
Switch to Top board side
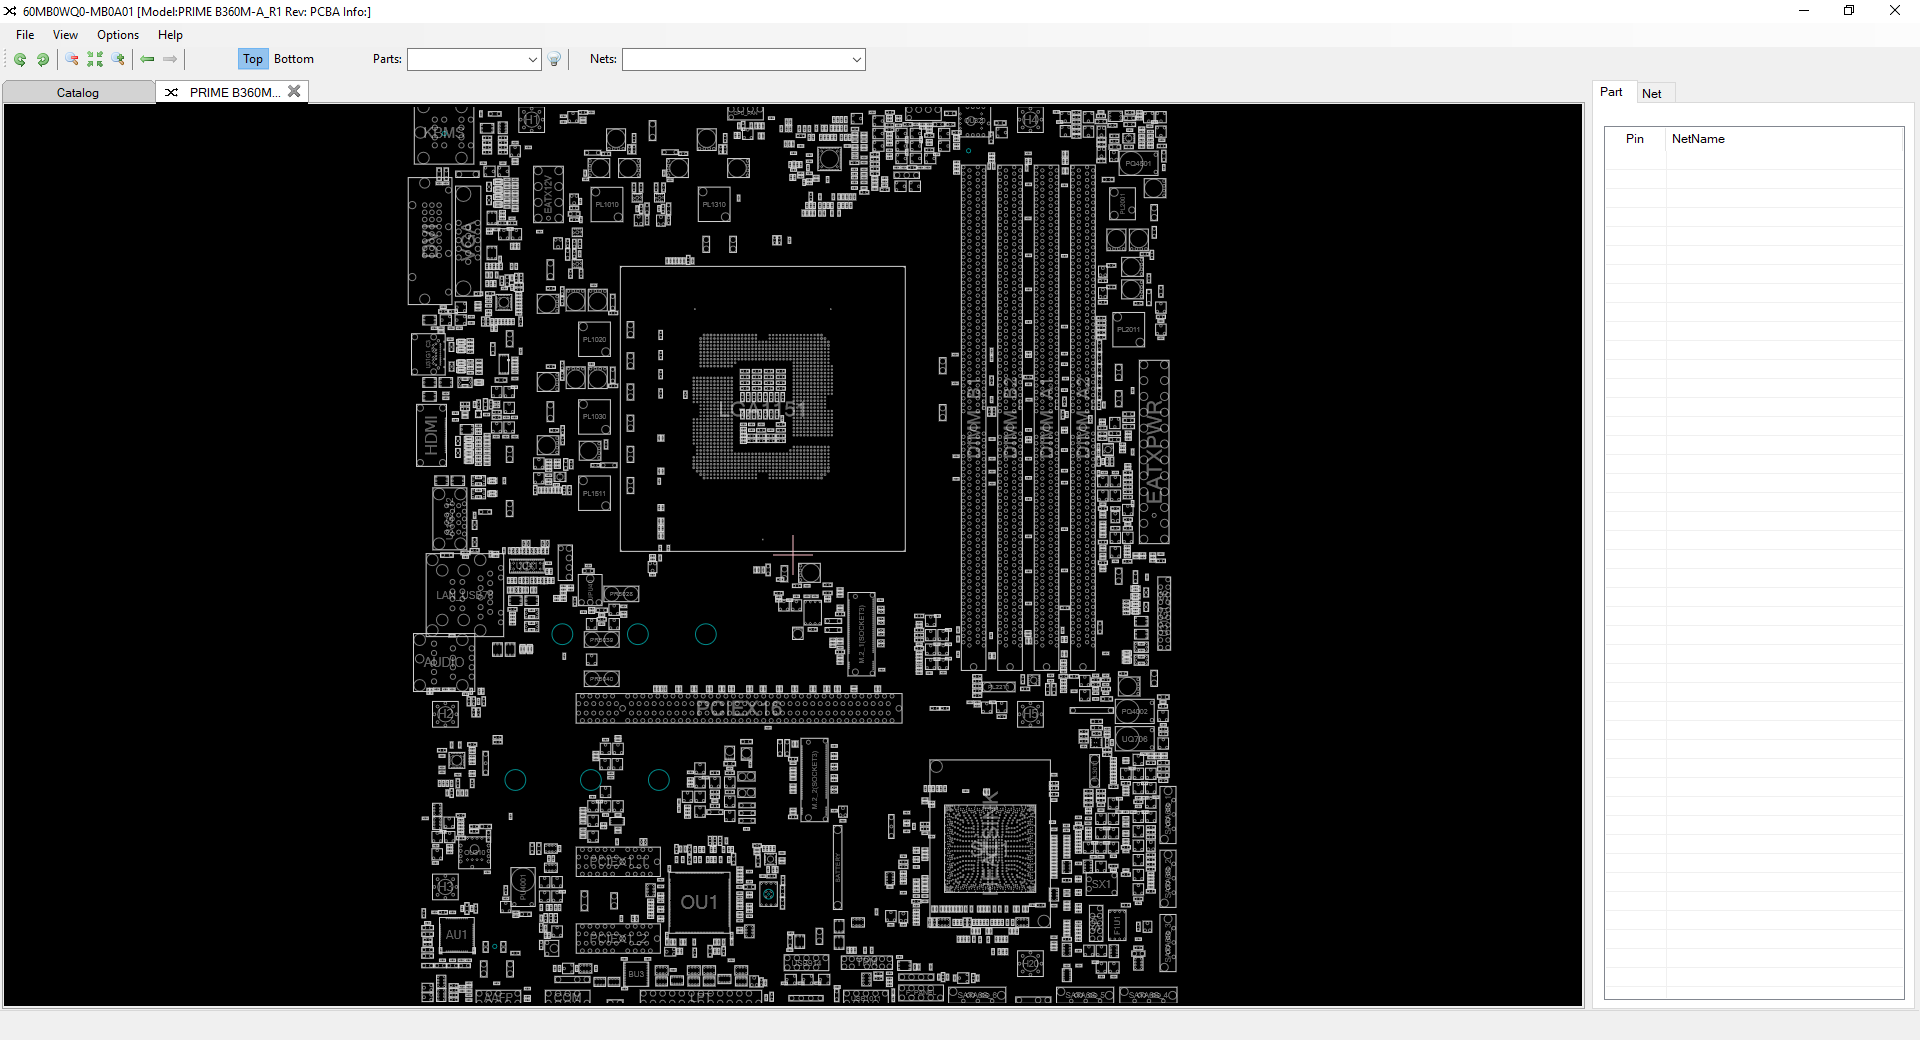coord(253,59)
